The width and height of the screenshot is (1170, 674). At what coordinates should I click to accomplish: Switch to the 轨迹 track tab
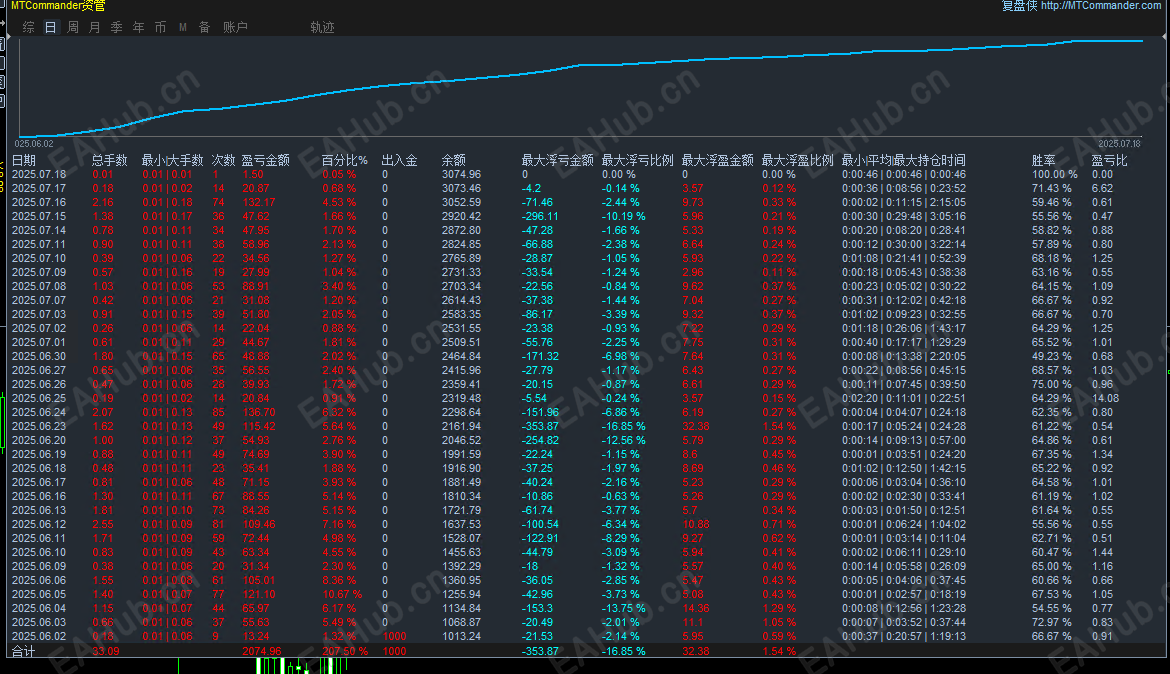click(x=322, y=27)
